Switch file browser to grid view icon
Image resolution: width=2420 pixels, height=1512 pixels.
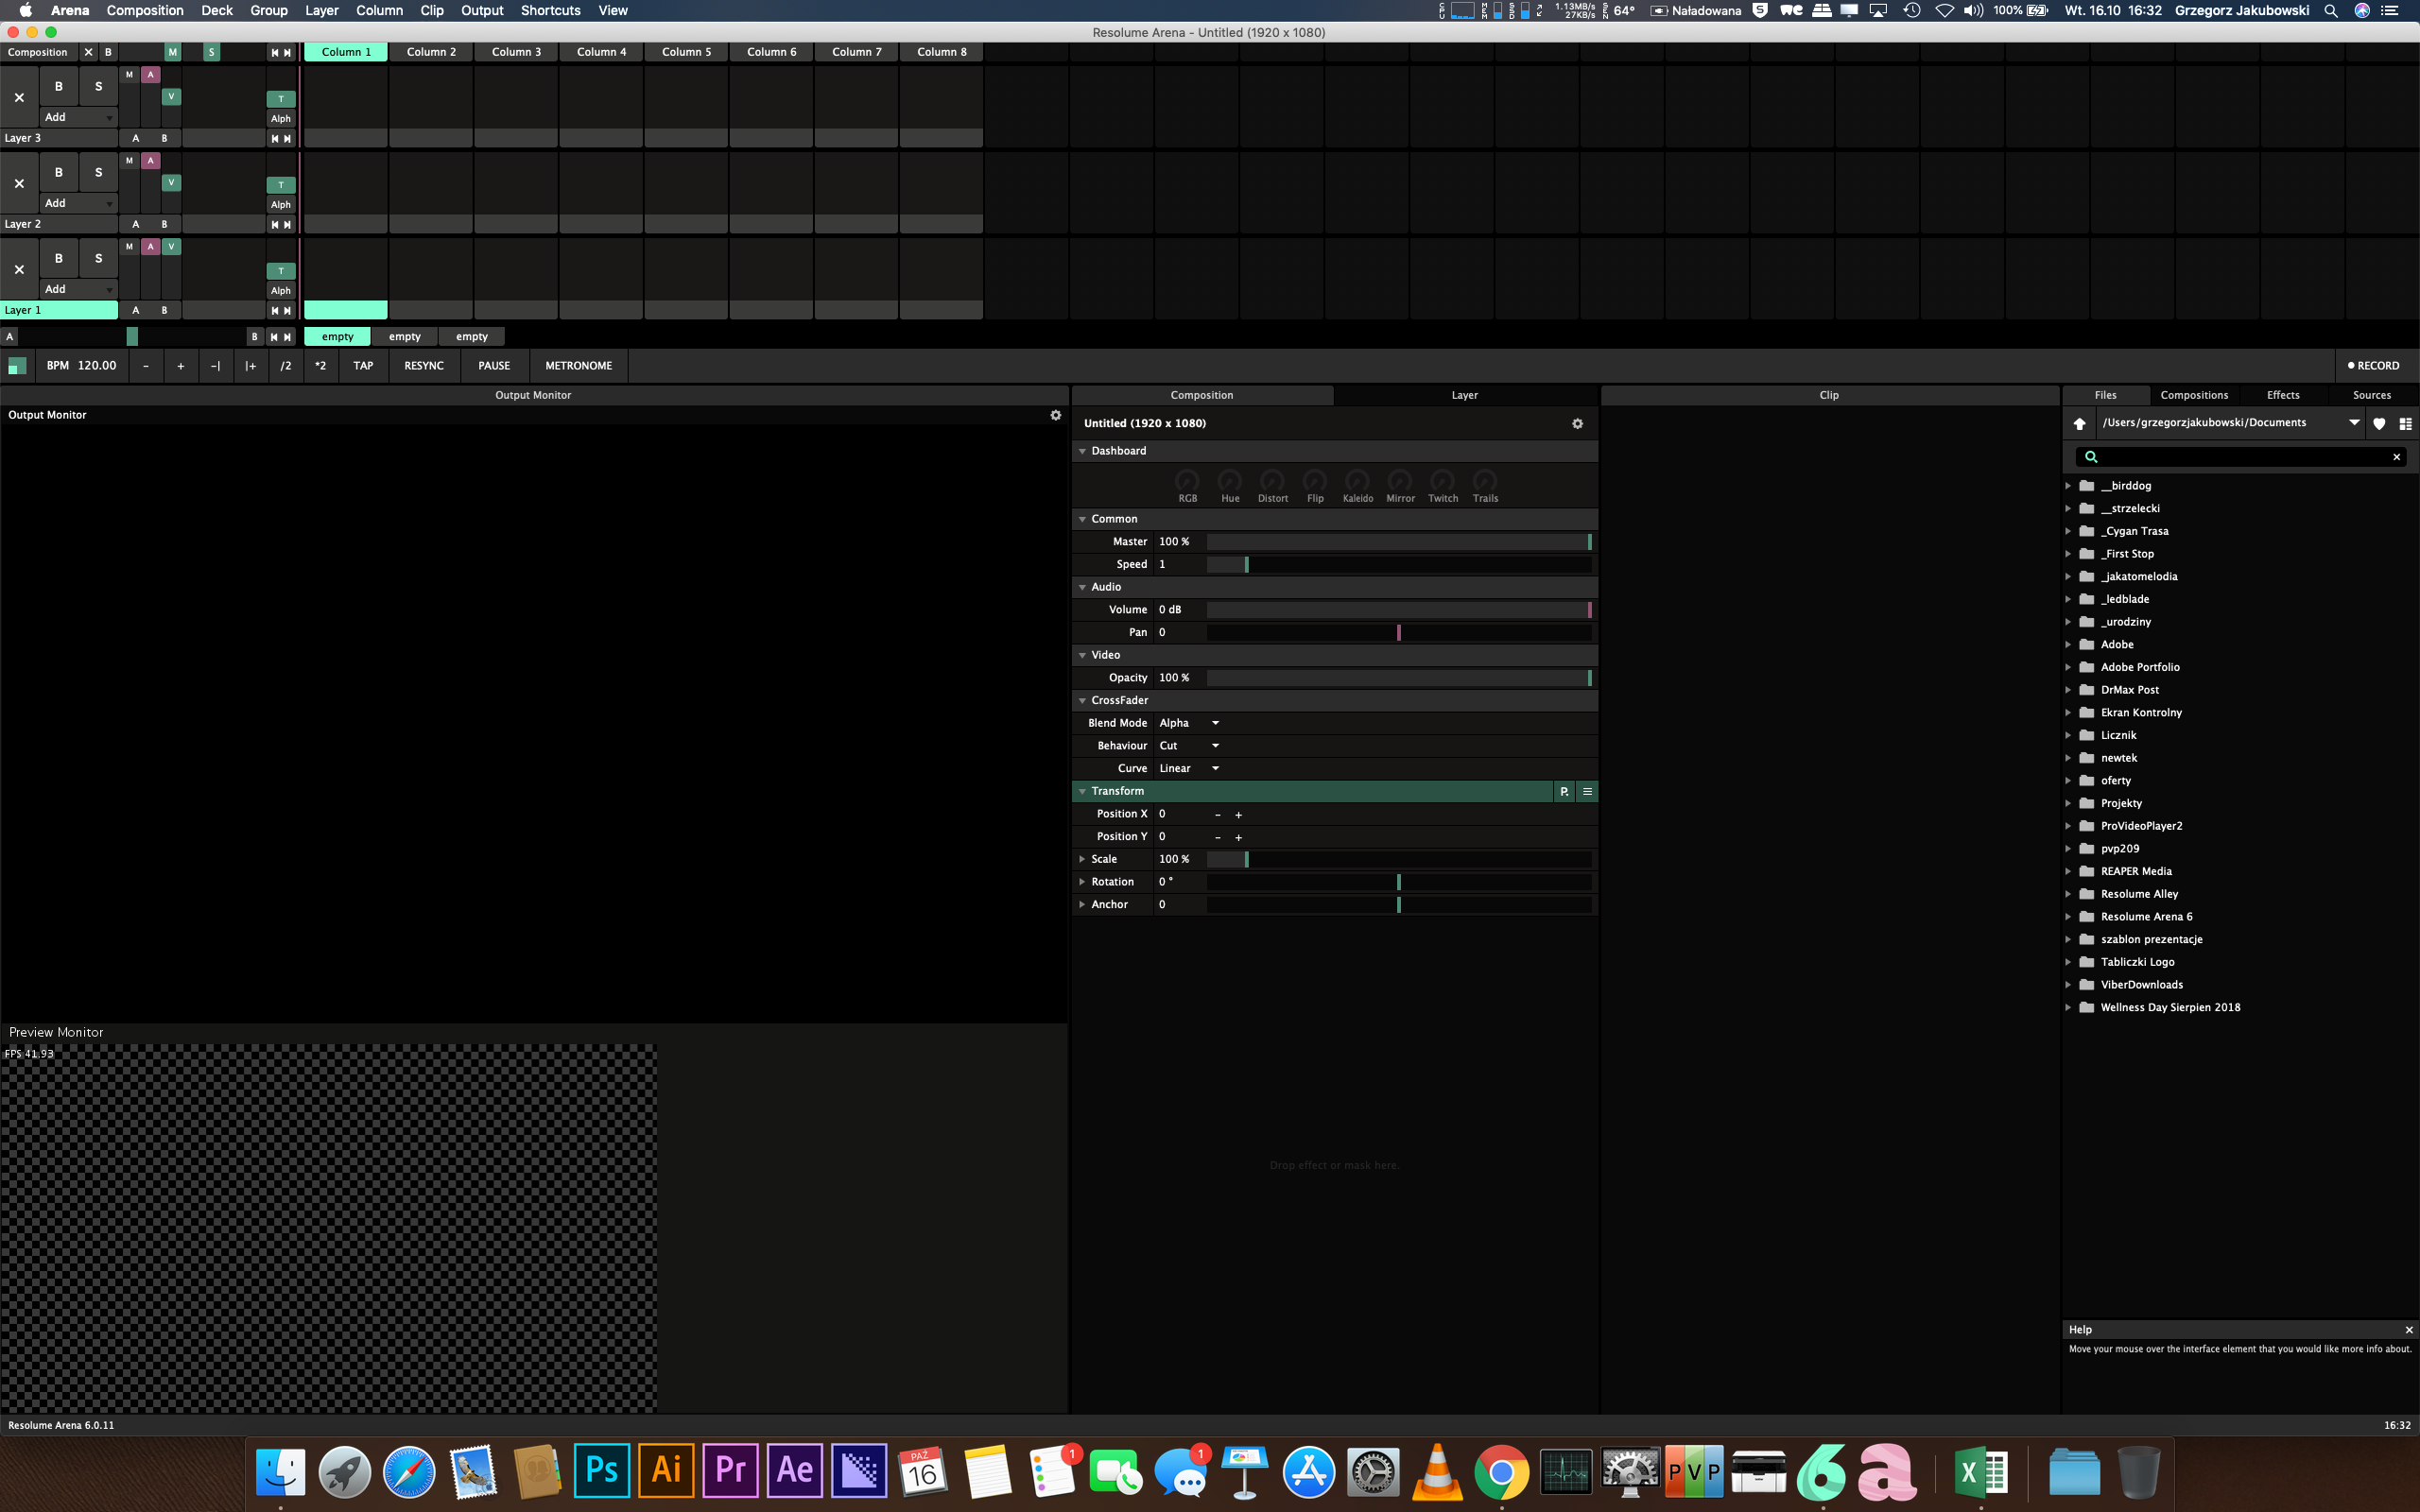click(x=2405, y=423)
